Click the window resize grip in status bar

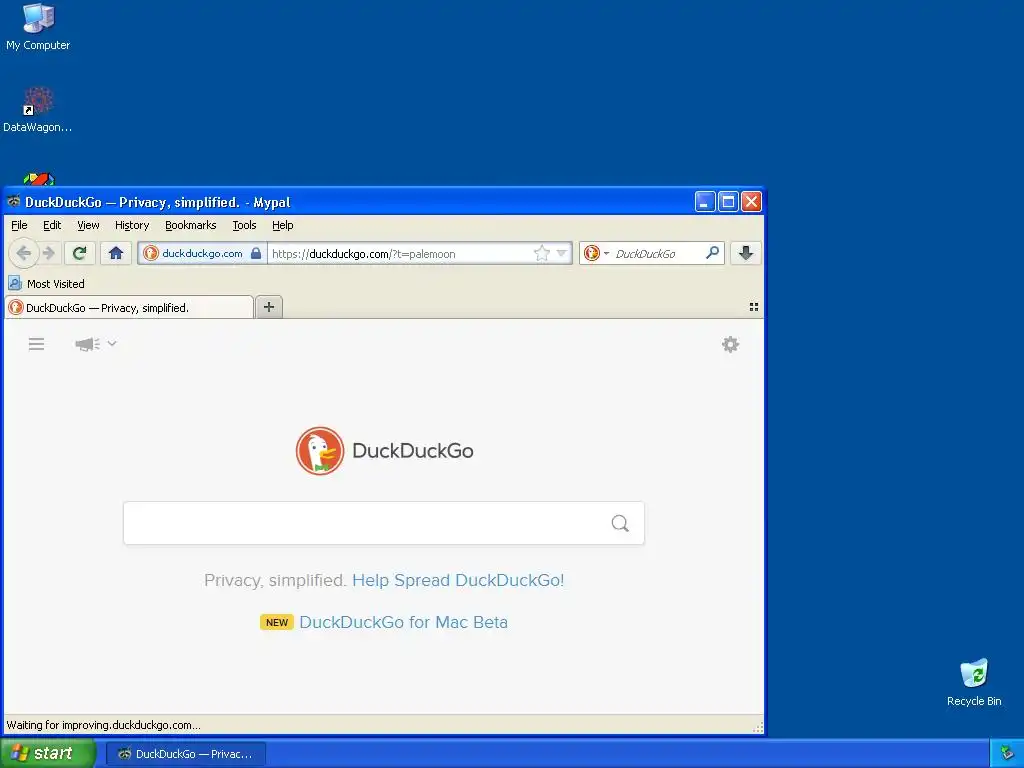click(x=758, y=727)
